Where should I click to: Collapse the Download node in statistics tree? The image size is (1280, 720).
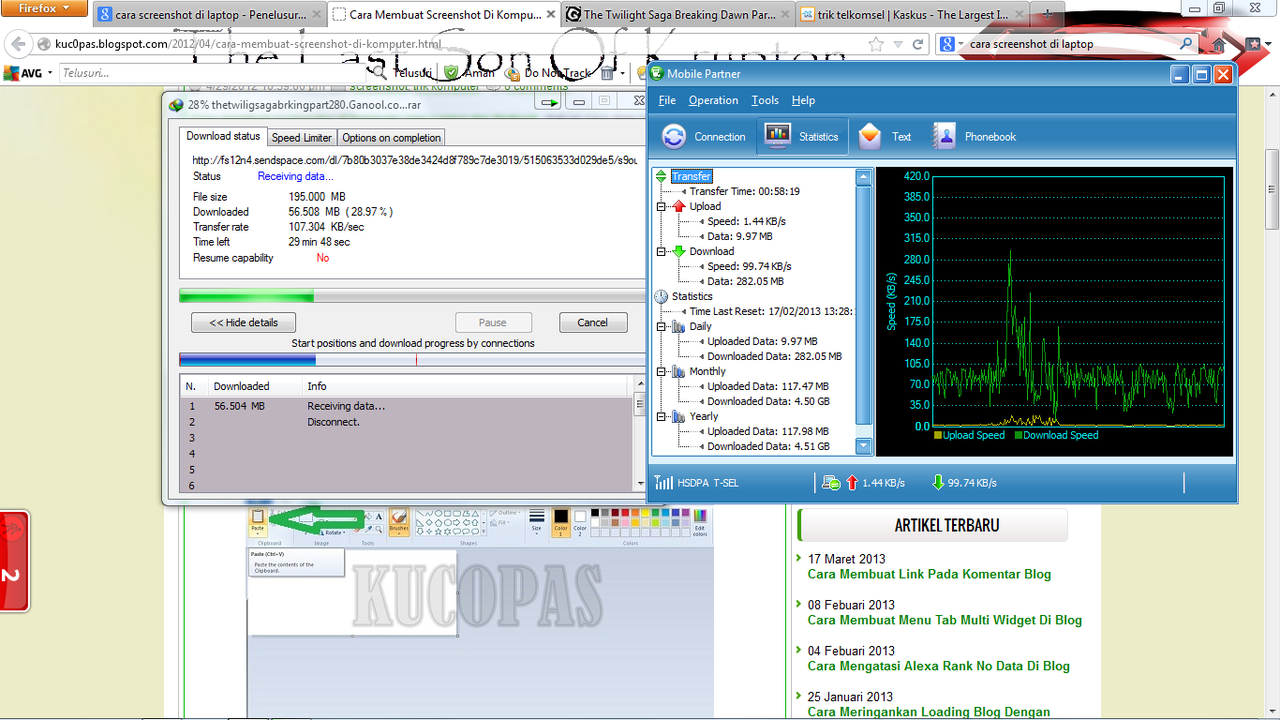(x=661, y=251)
